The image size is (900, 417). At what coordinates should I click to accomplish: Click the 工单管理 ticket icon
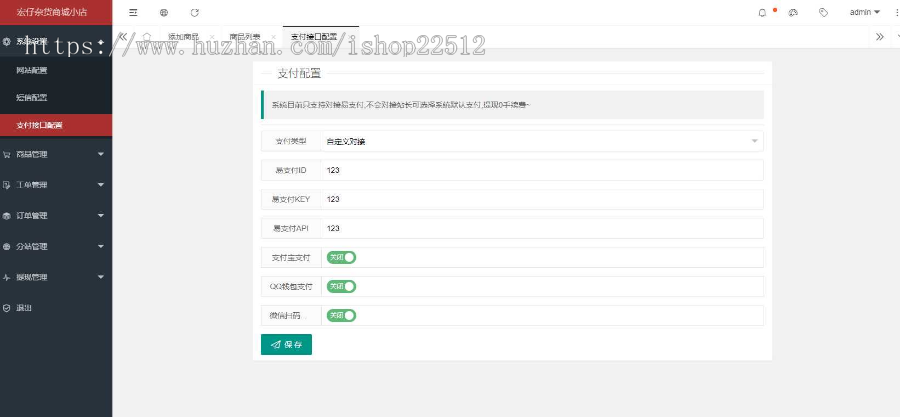[7, 185]
